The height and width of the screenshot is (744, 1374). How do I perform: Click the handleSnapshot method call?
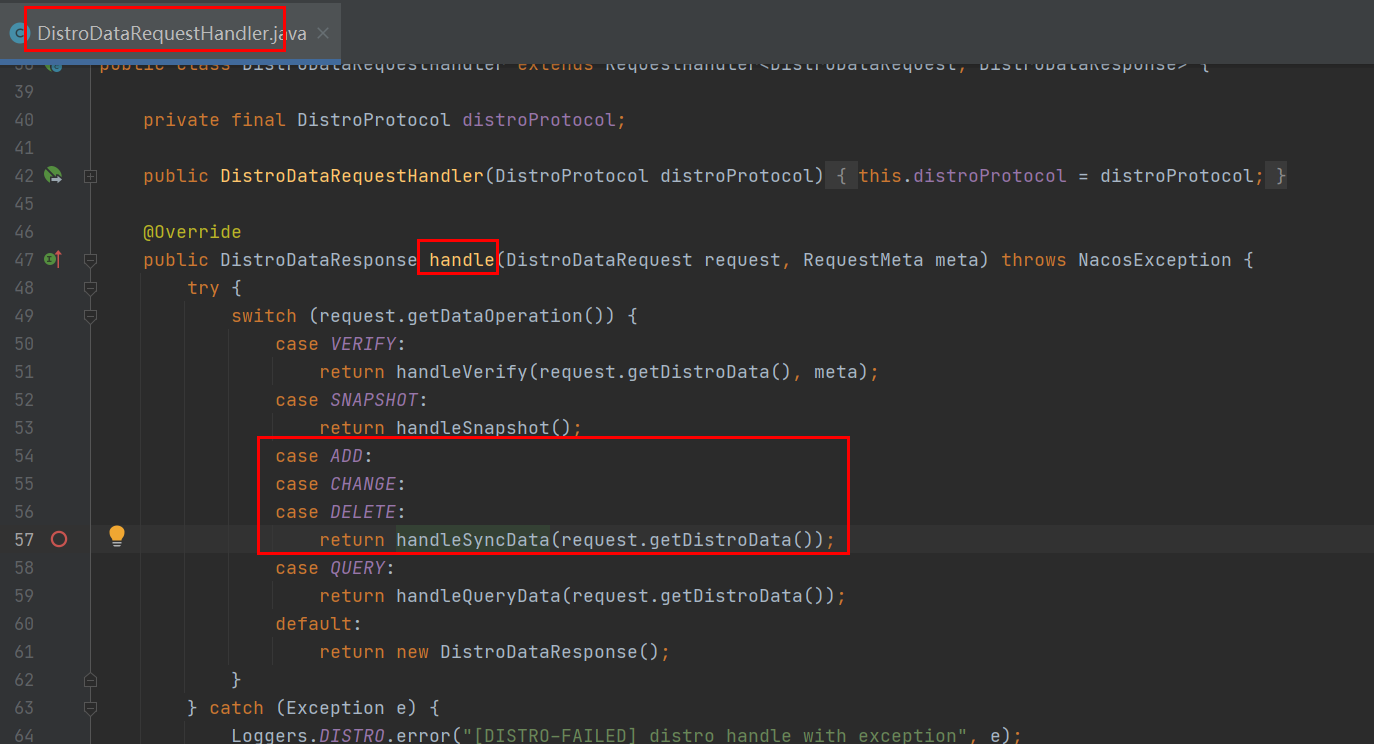click(473, 428)
